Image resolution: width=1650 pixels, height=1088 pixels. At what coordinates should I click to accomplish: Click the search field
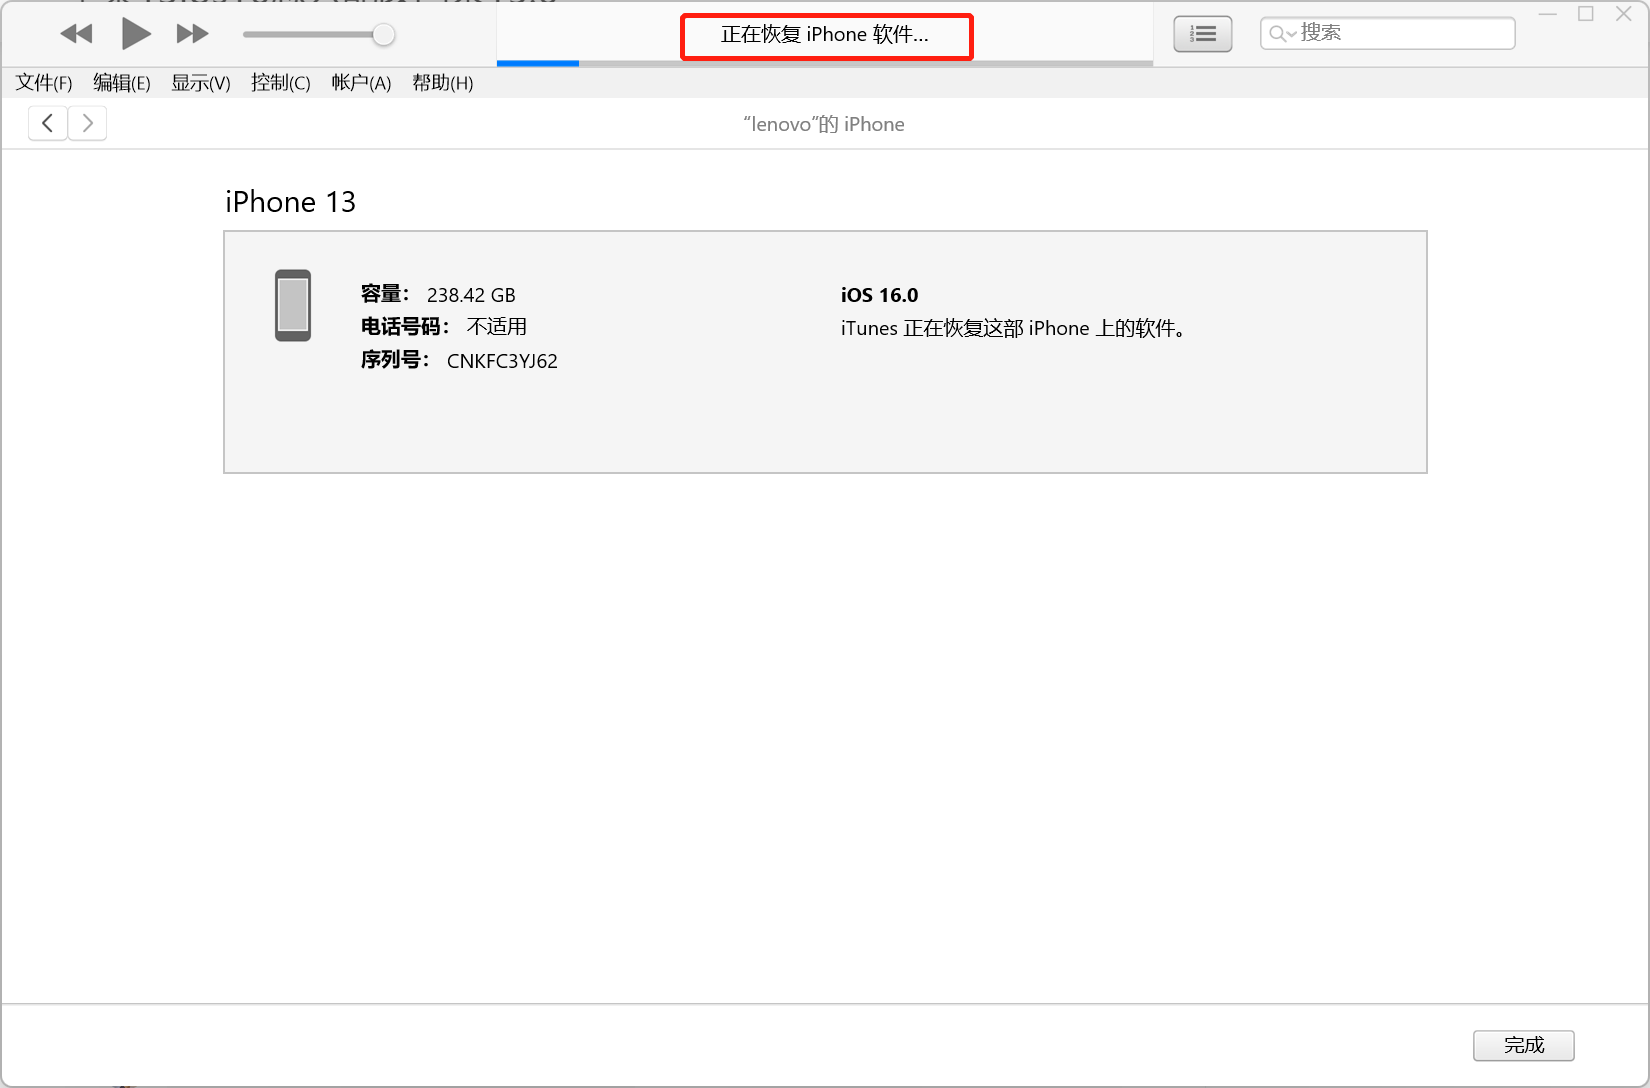click(x=1387, y=33)
